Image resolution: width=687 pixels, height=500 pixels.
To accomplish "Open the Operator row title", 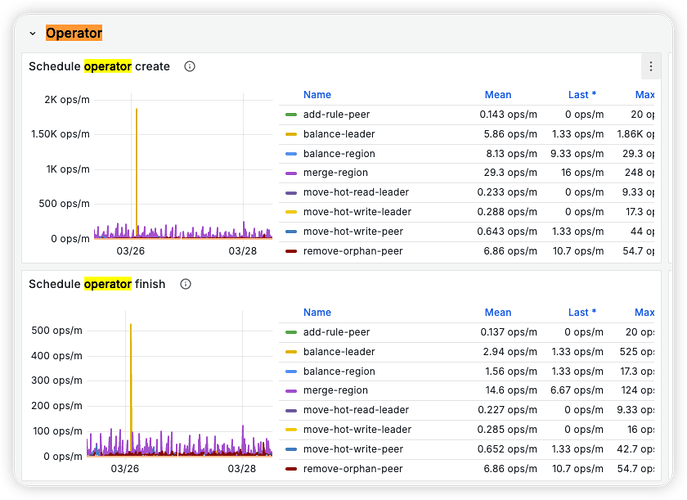I will (74, 33).
